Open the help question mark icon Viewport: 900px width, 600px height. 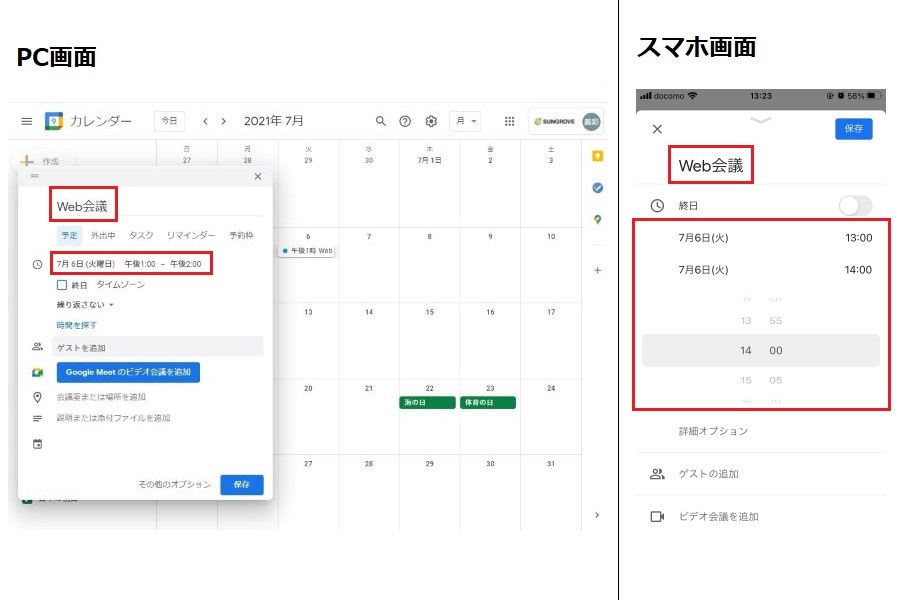tap(405, 121)
